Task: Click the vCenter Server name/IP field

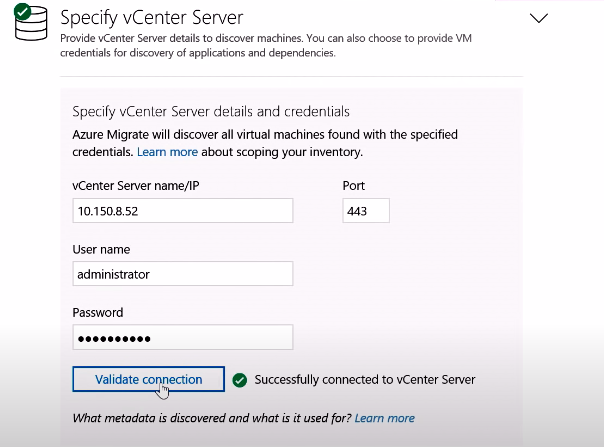Action: click(183, 211)
